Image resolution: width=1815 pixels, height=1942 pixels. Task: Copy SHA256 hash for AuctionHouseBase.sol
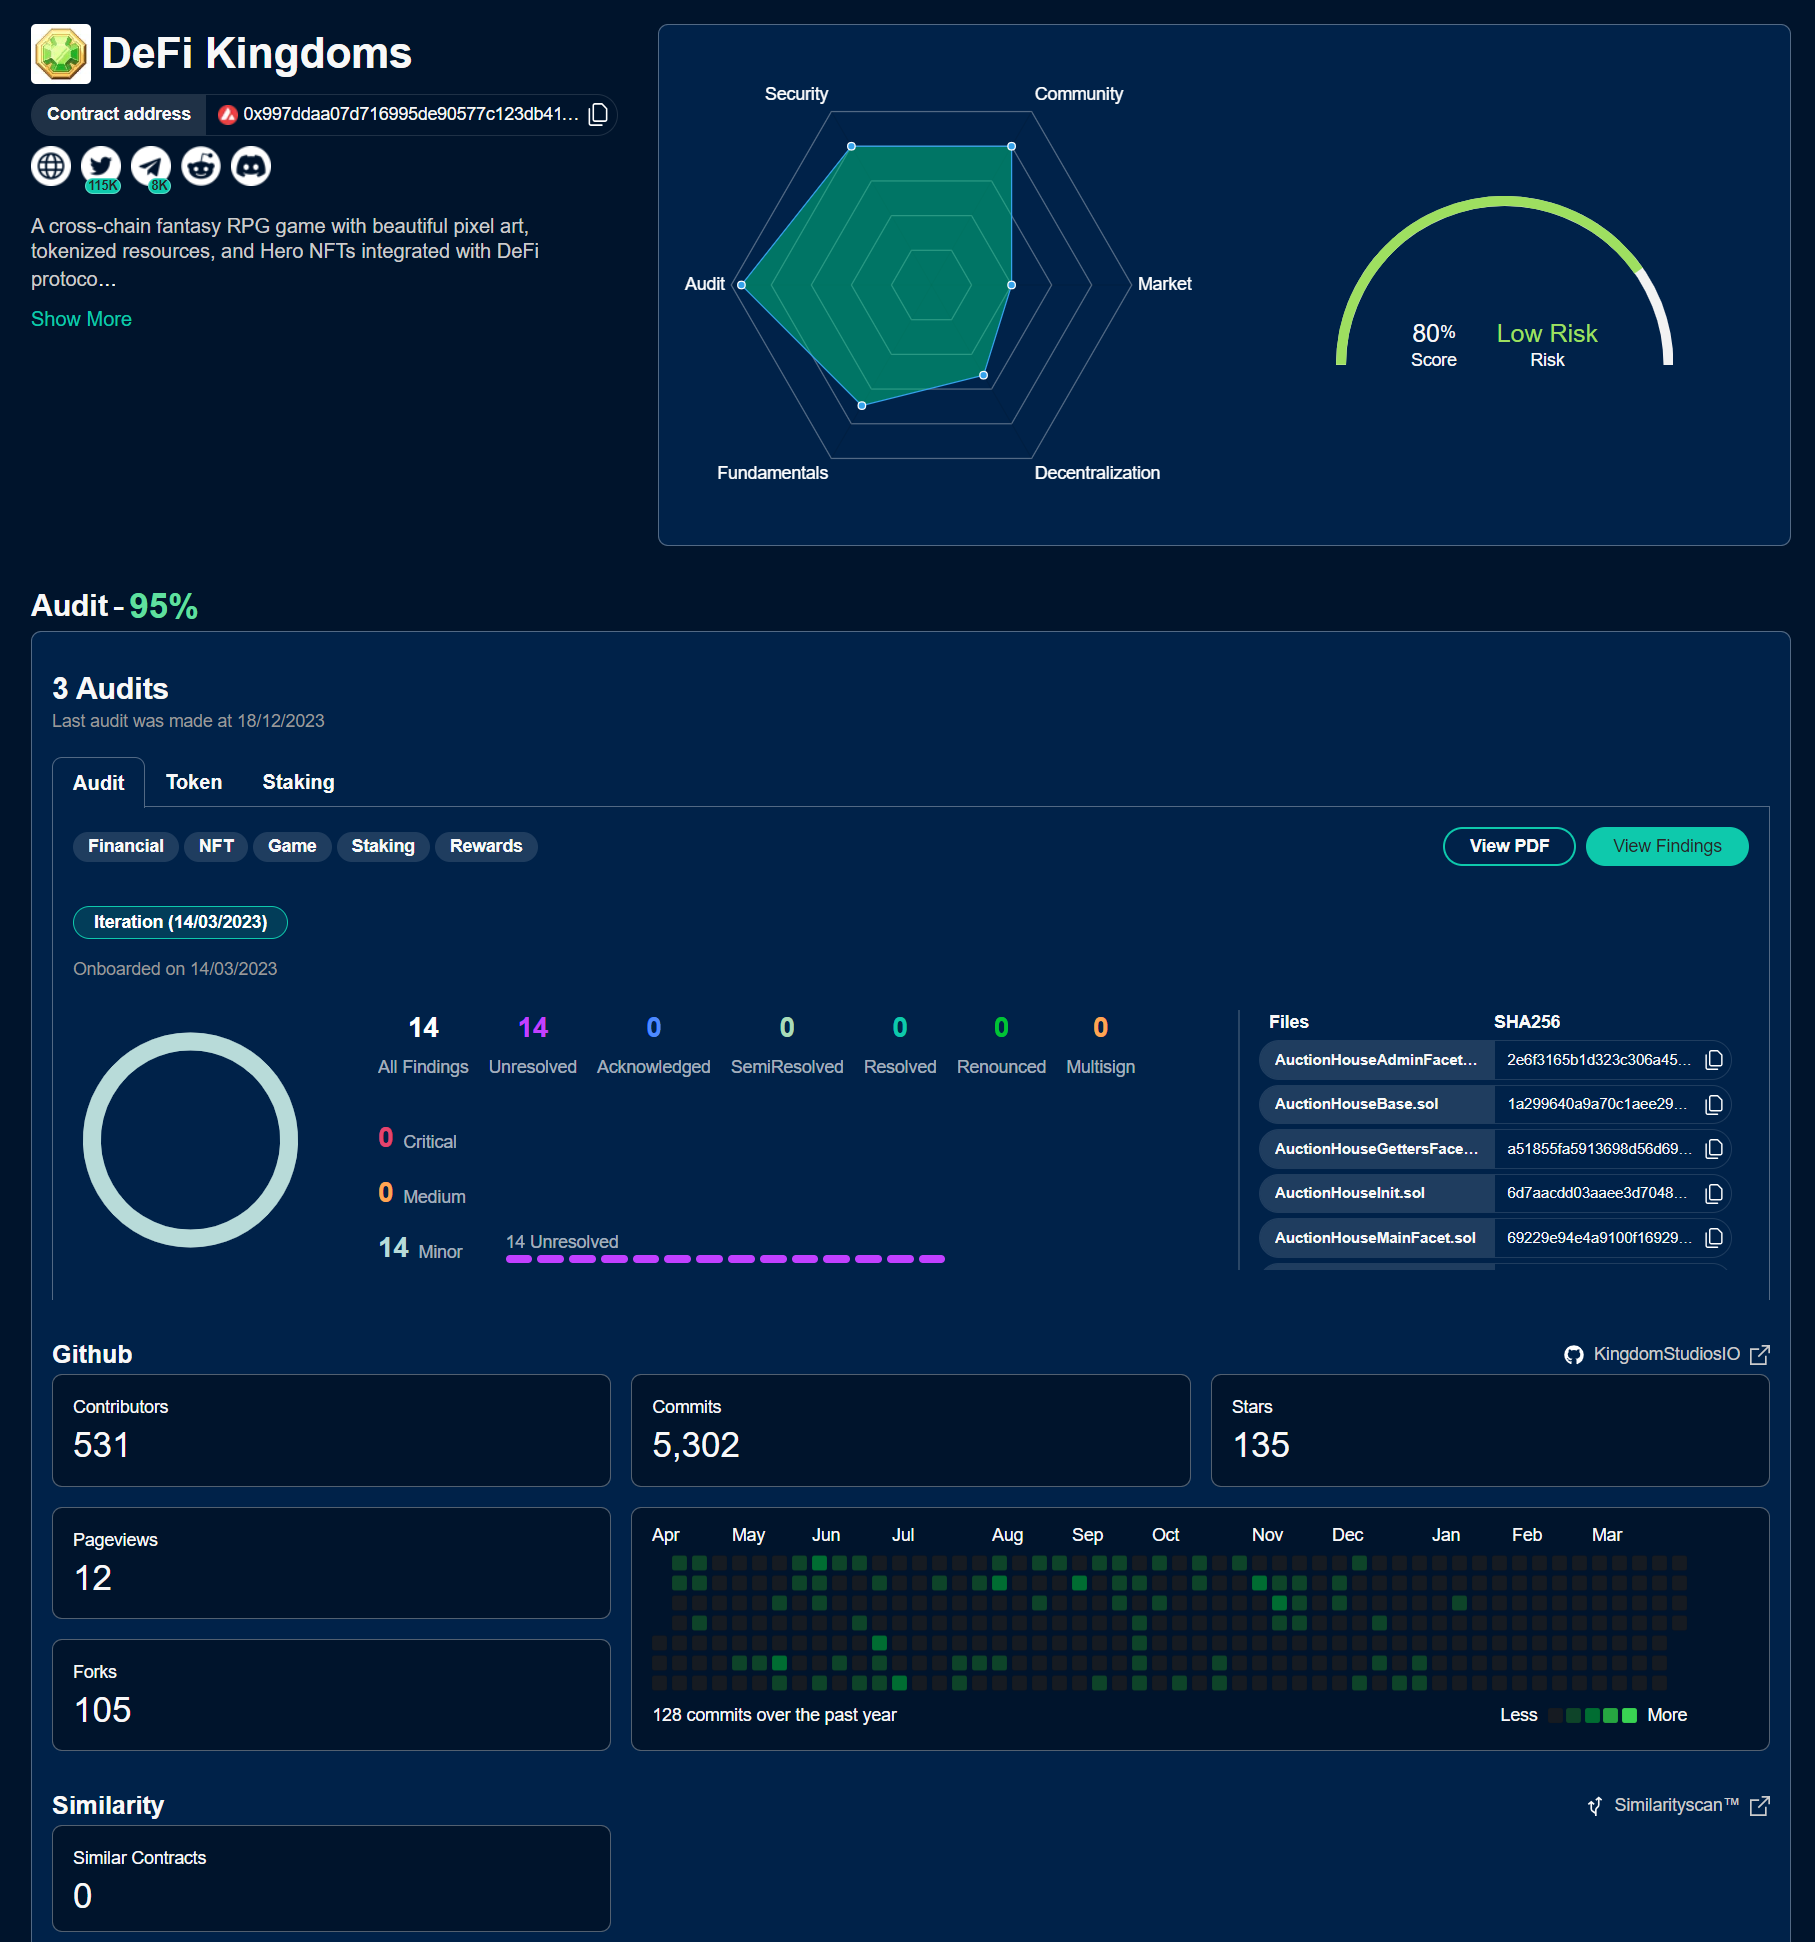pos(1713,1104)
